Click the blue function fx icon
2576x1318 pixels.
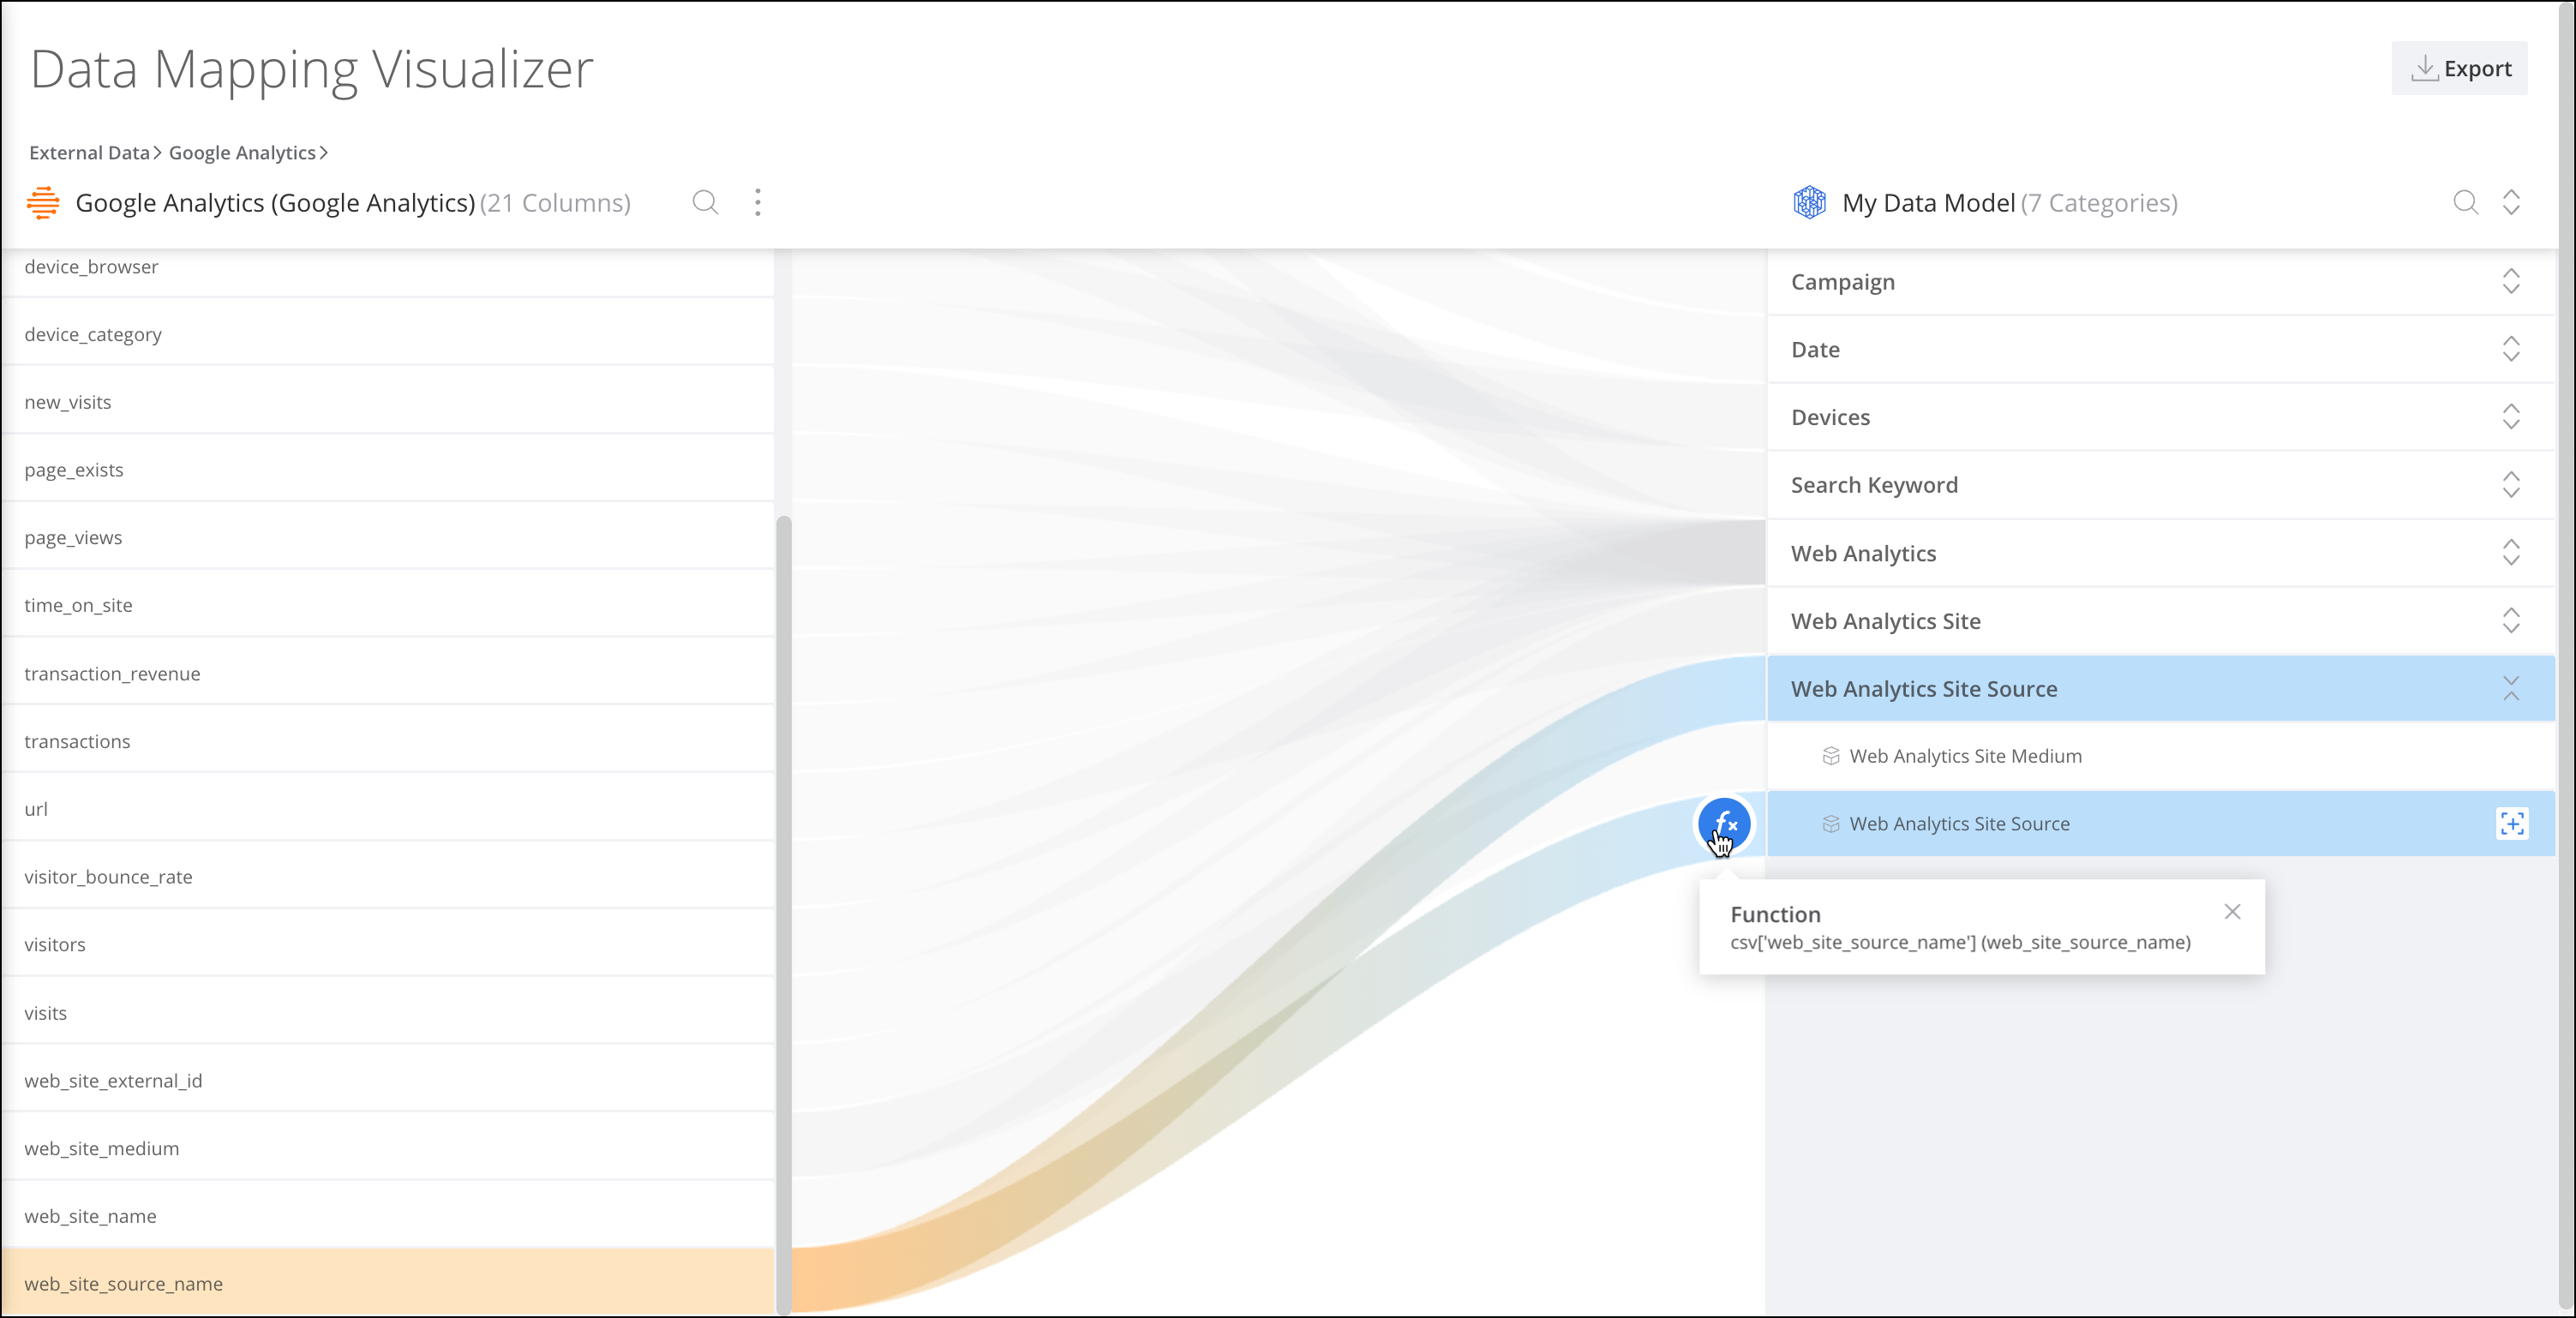[1725, 824]
